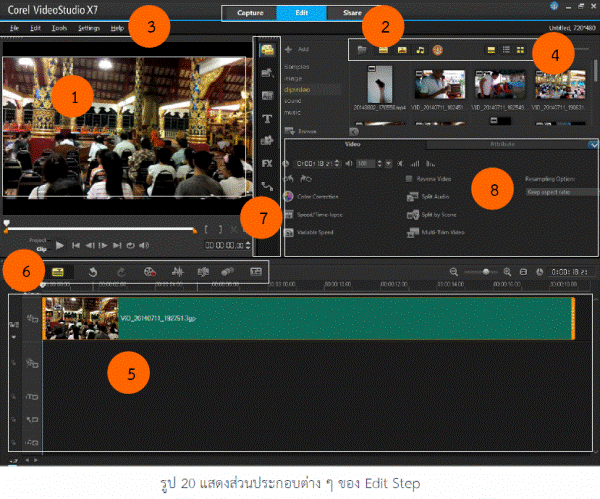Switch library to list view
Viewport: 600px width, 499px height.
click(506, 50)
